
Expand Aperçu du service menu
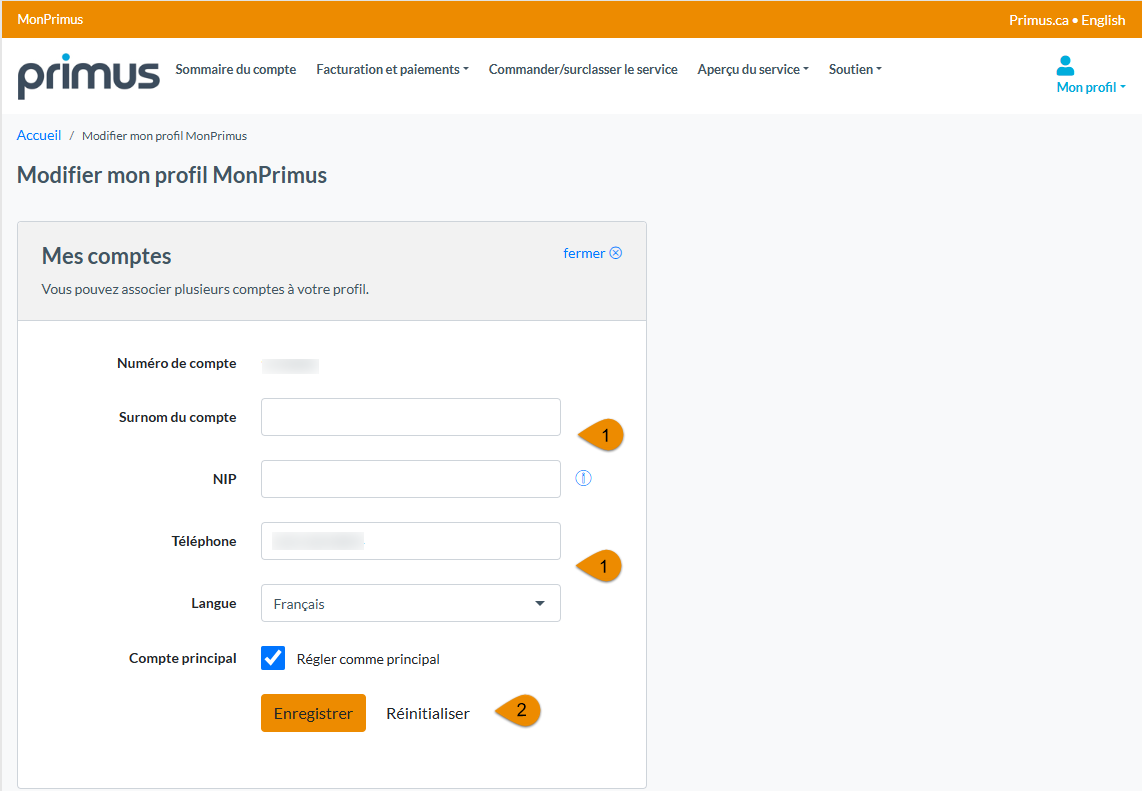pyautogui.click(x=753, y=69)
